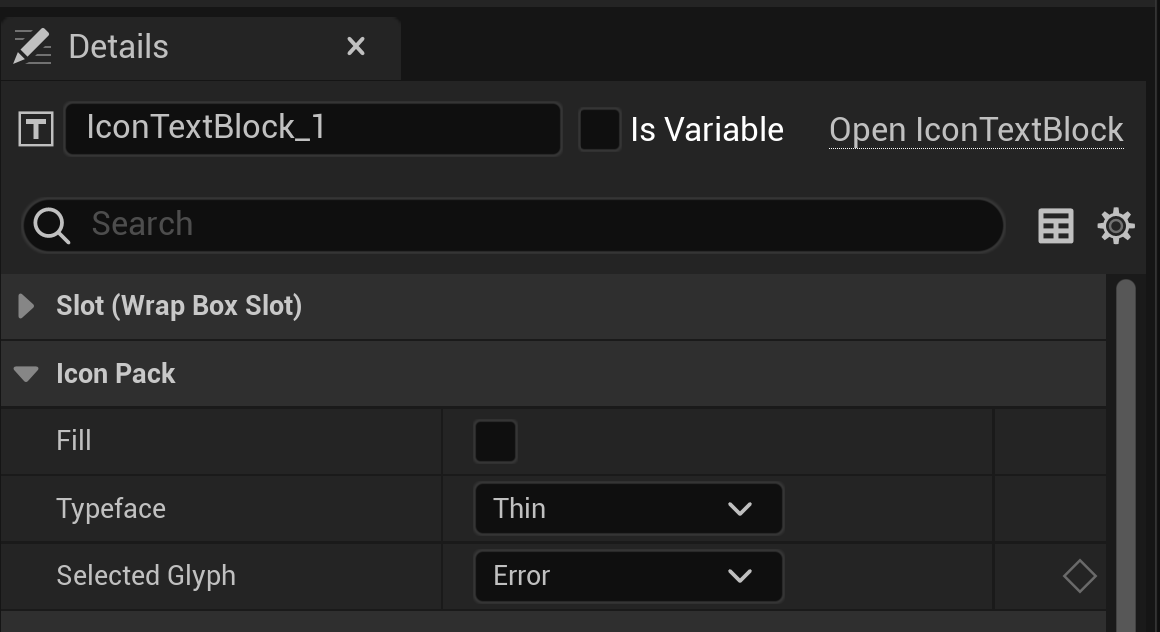1160x632 pixels.
Task: Click the IconTextBlock_1 name field
Action: click(313, 129)
